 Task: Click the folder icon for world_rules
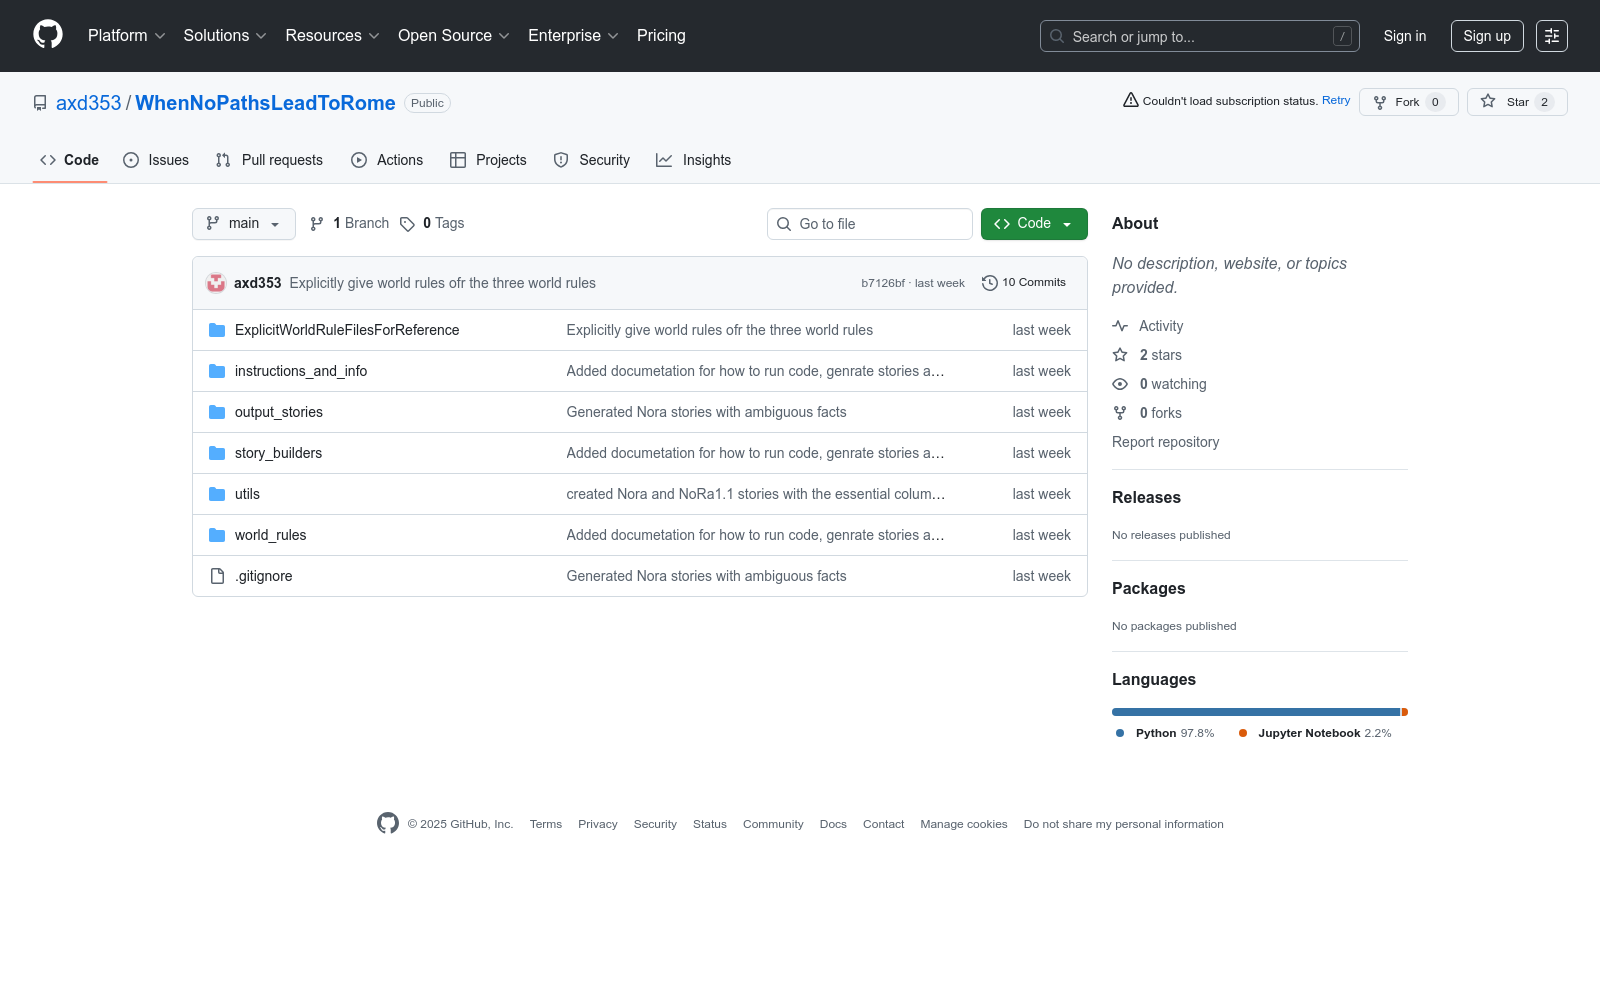pyautogui.click(x=217, y=535)
